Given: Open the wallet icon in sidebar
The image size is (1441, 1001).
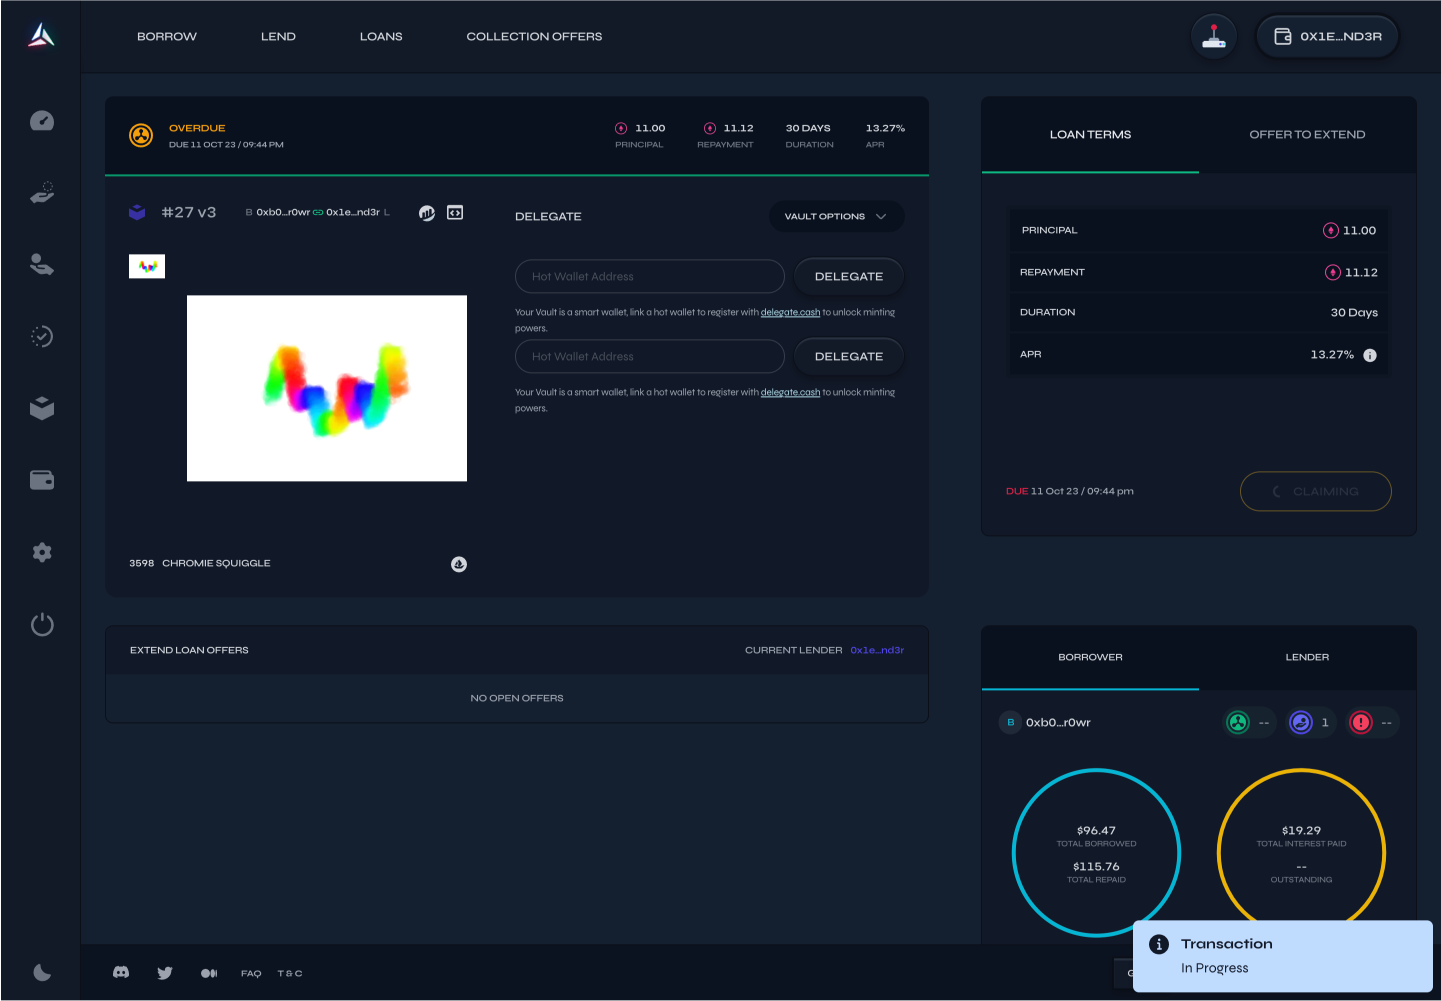Looking at the screenshot, I should pos(42,480).
